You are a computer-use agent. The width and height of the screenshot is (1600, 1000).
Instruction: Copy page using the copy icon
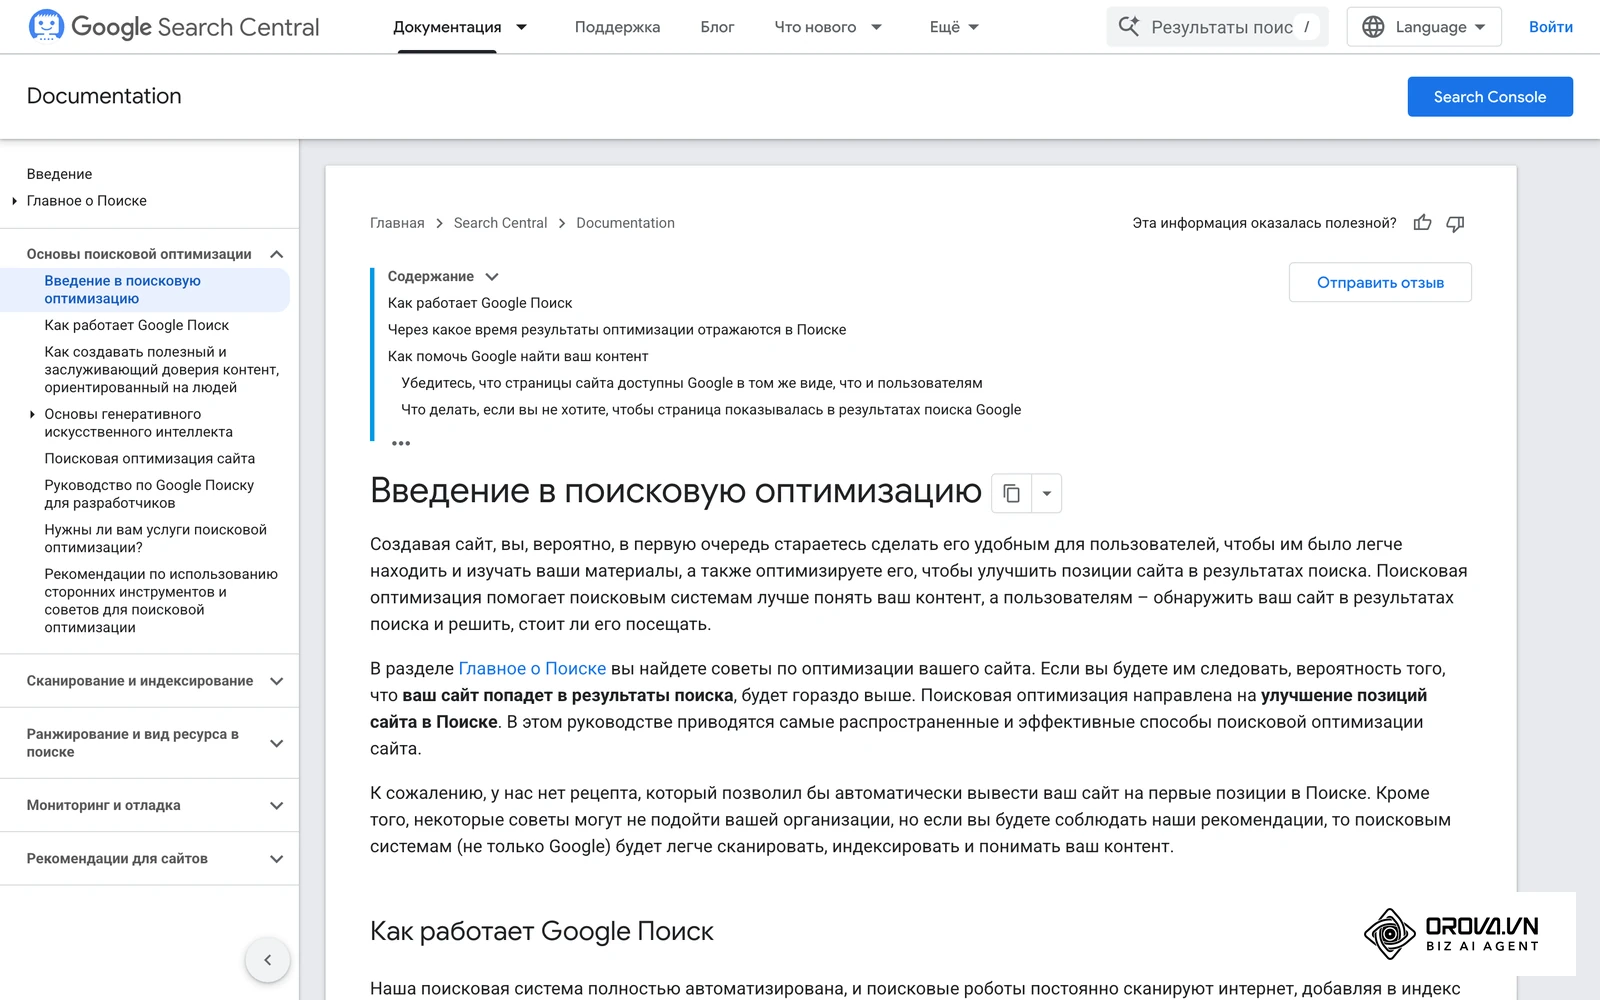coord(1011,493)
